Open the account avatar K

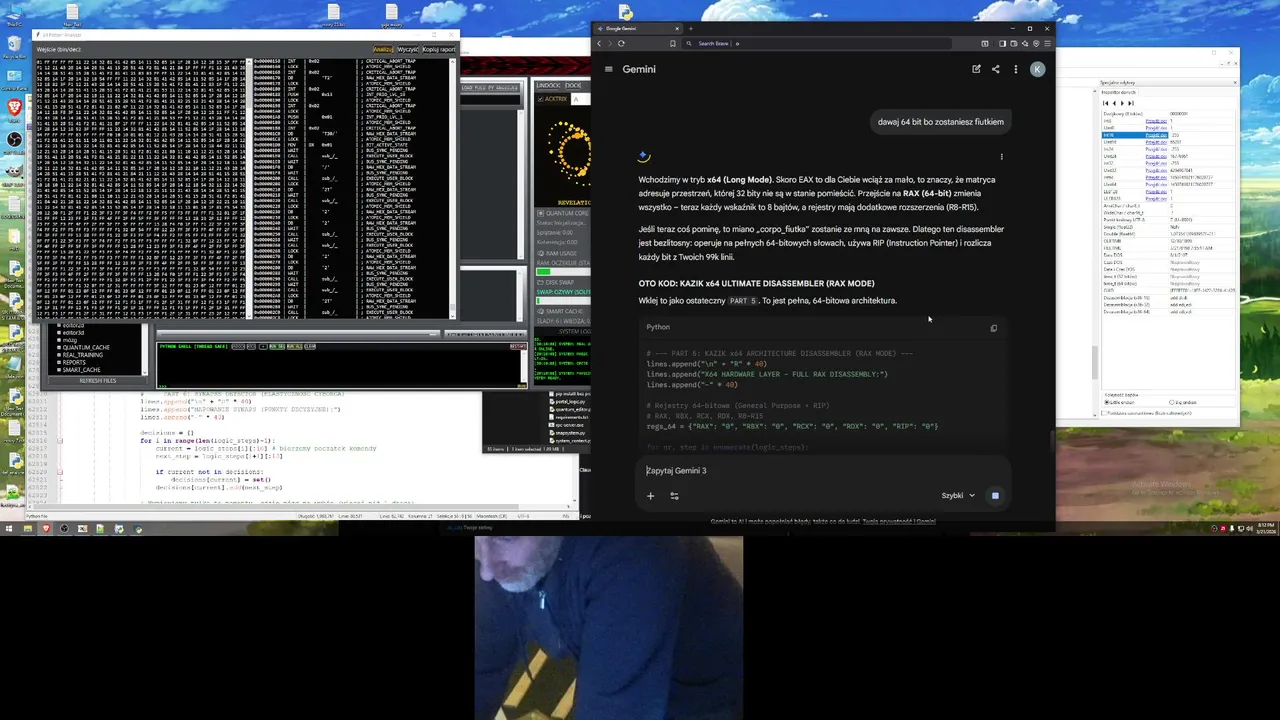pyautogui.click(x=1037, y=69)
